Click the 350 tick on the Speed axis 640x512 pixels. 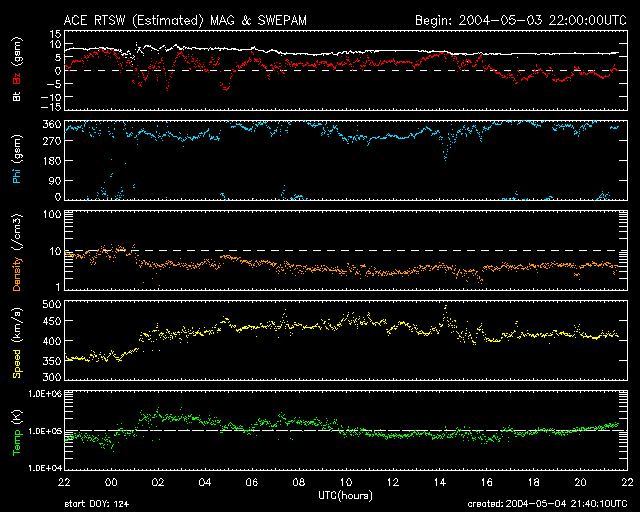(52, 361)
